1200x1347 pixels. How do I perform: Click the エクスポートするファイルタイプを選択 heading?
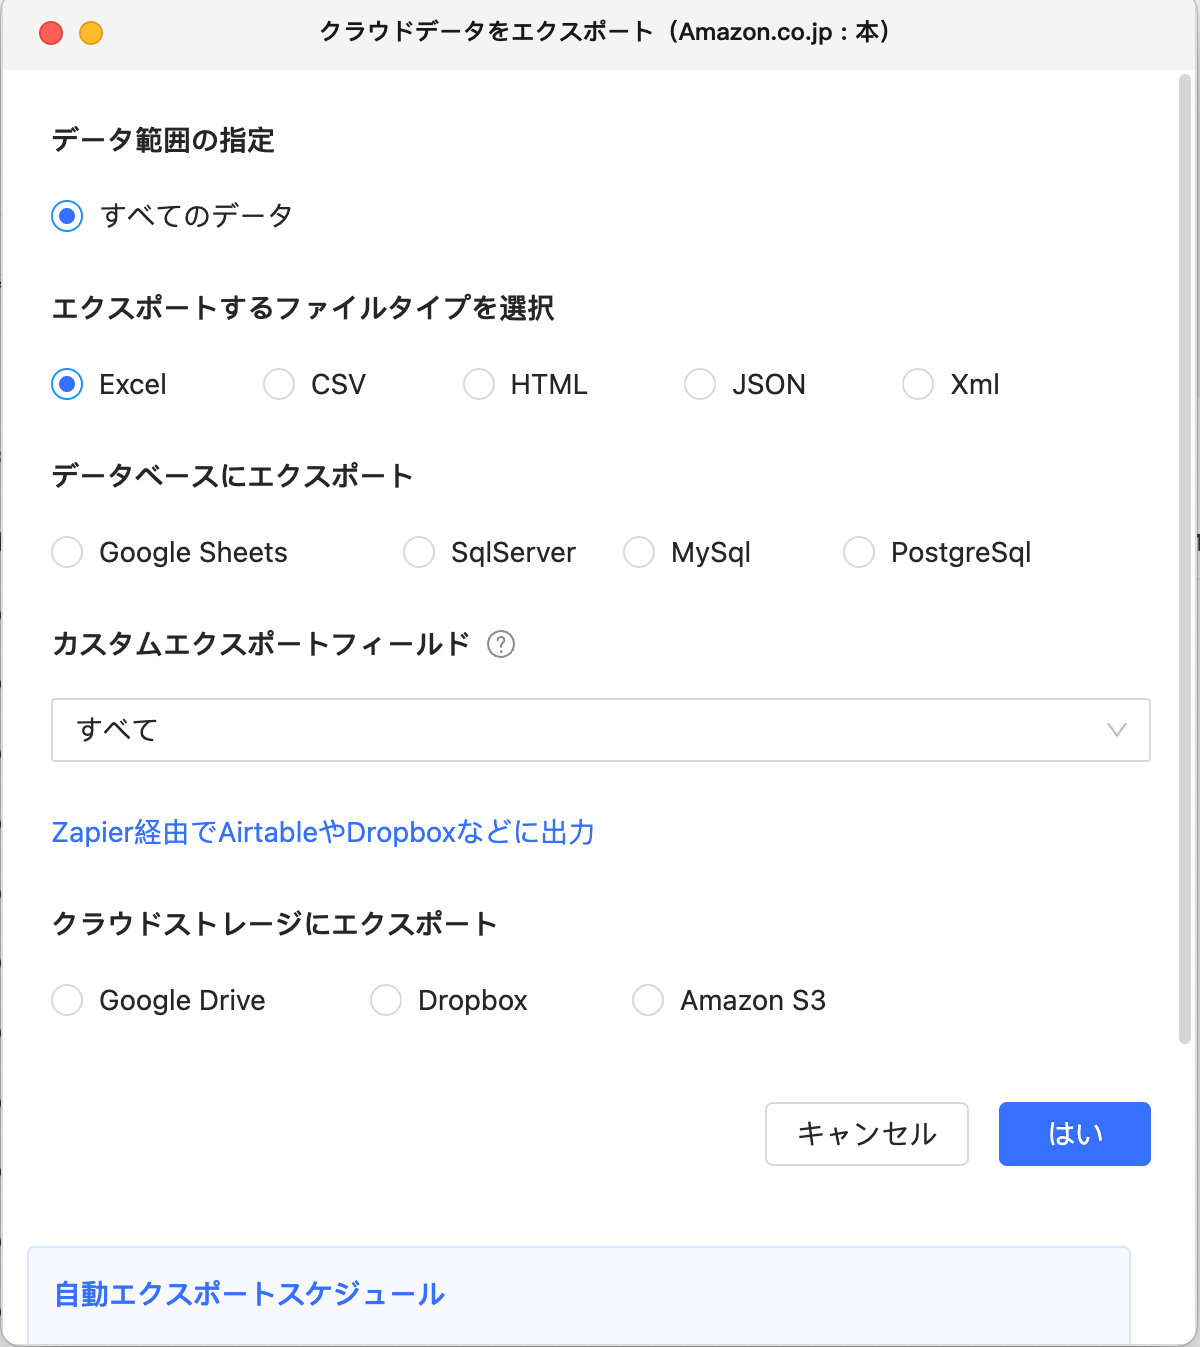(303, 308)
